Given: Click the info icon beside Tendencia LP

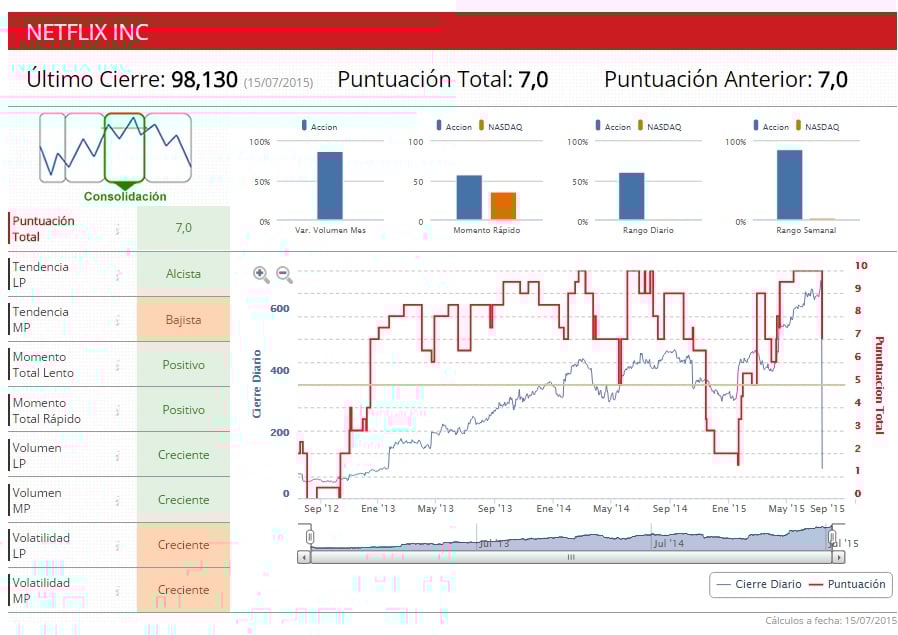Looking at the screenshot, I should point(117,275).
